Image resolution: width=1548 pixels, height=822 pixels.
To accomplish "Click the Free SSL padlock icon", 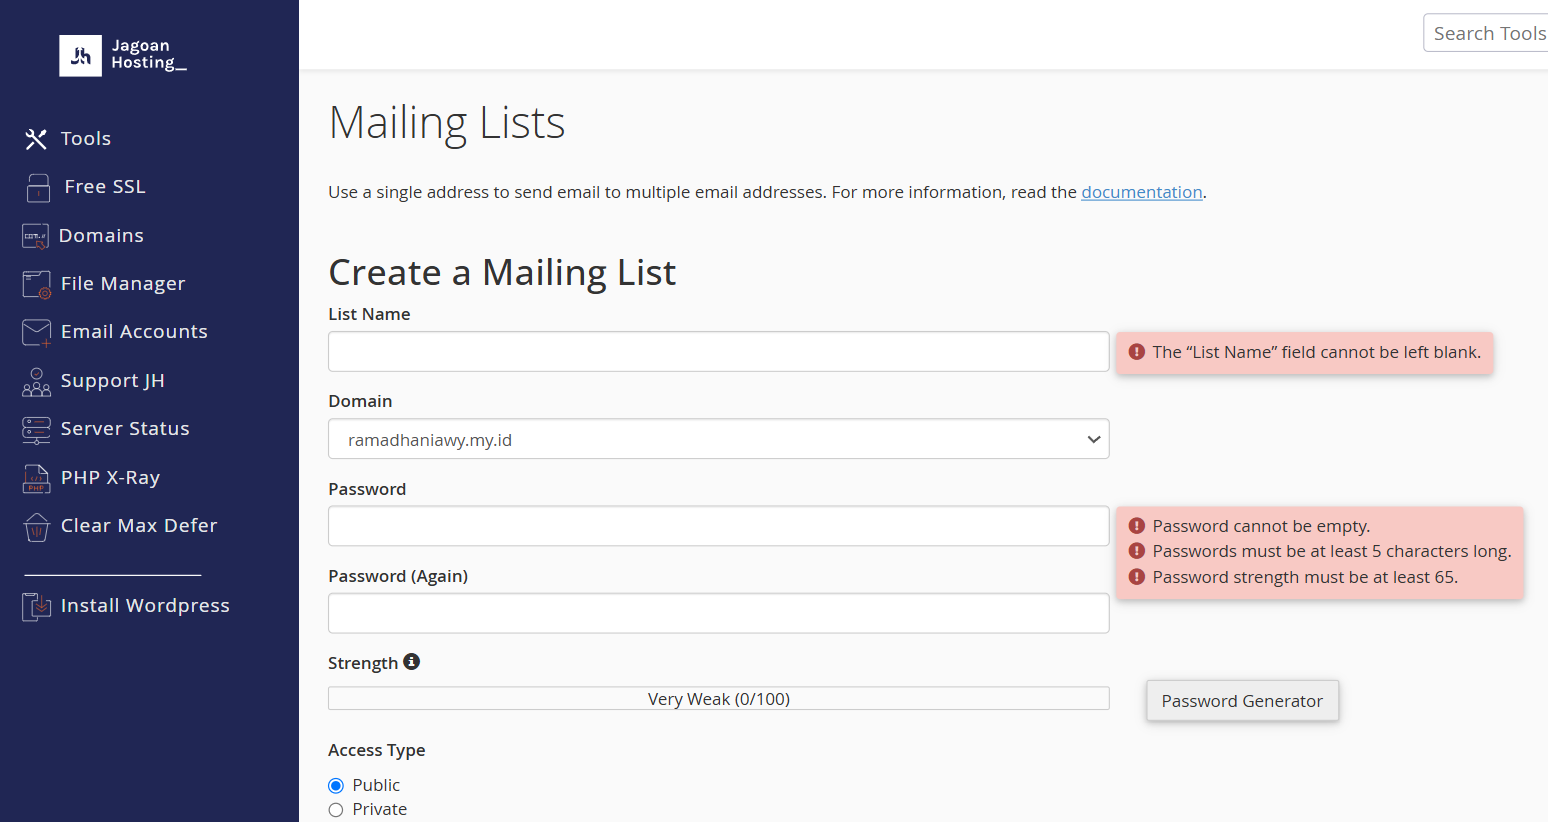I will [x=38, y=187].
